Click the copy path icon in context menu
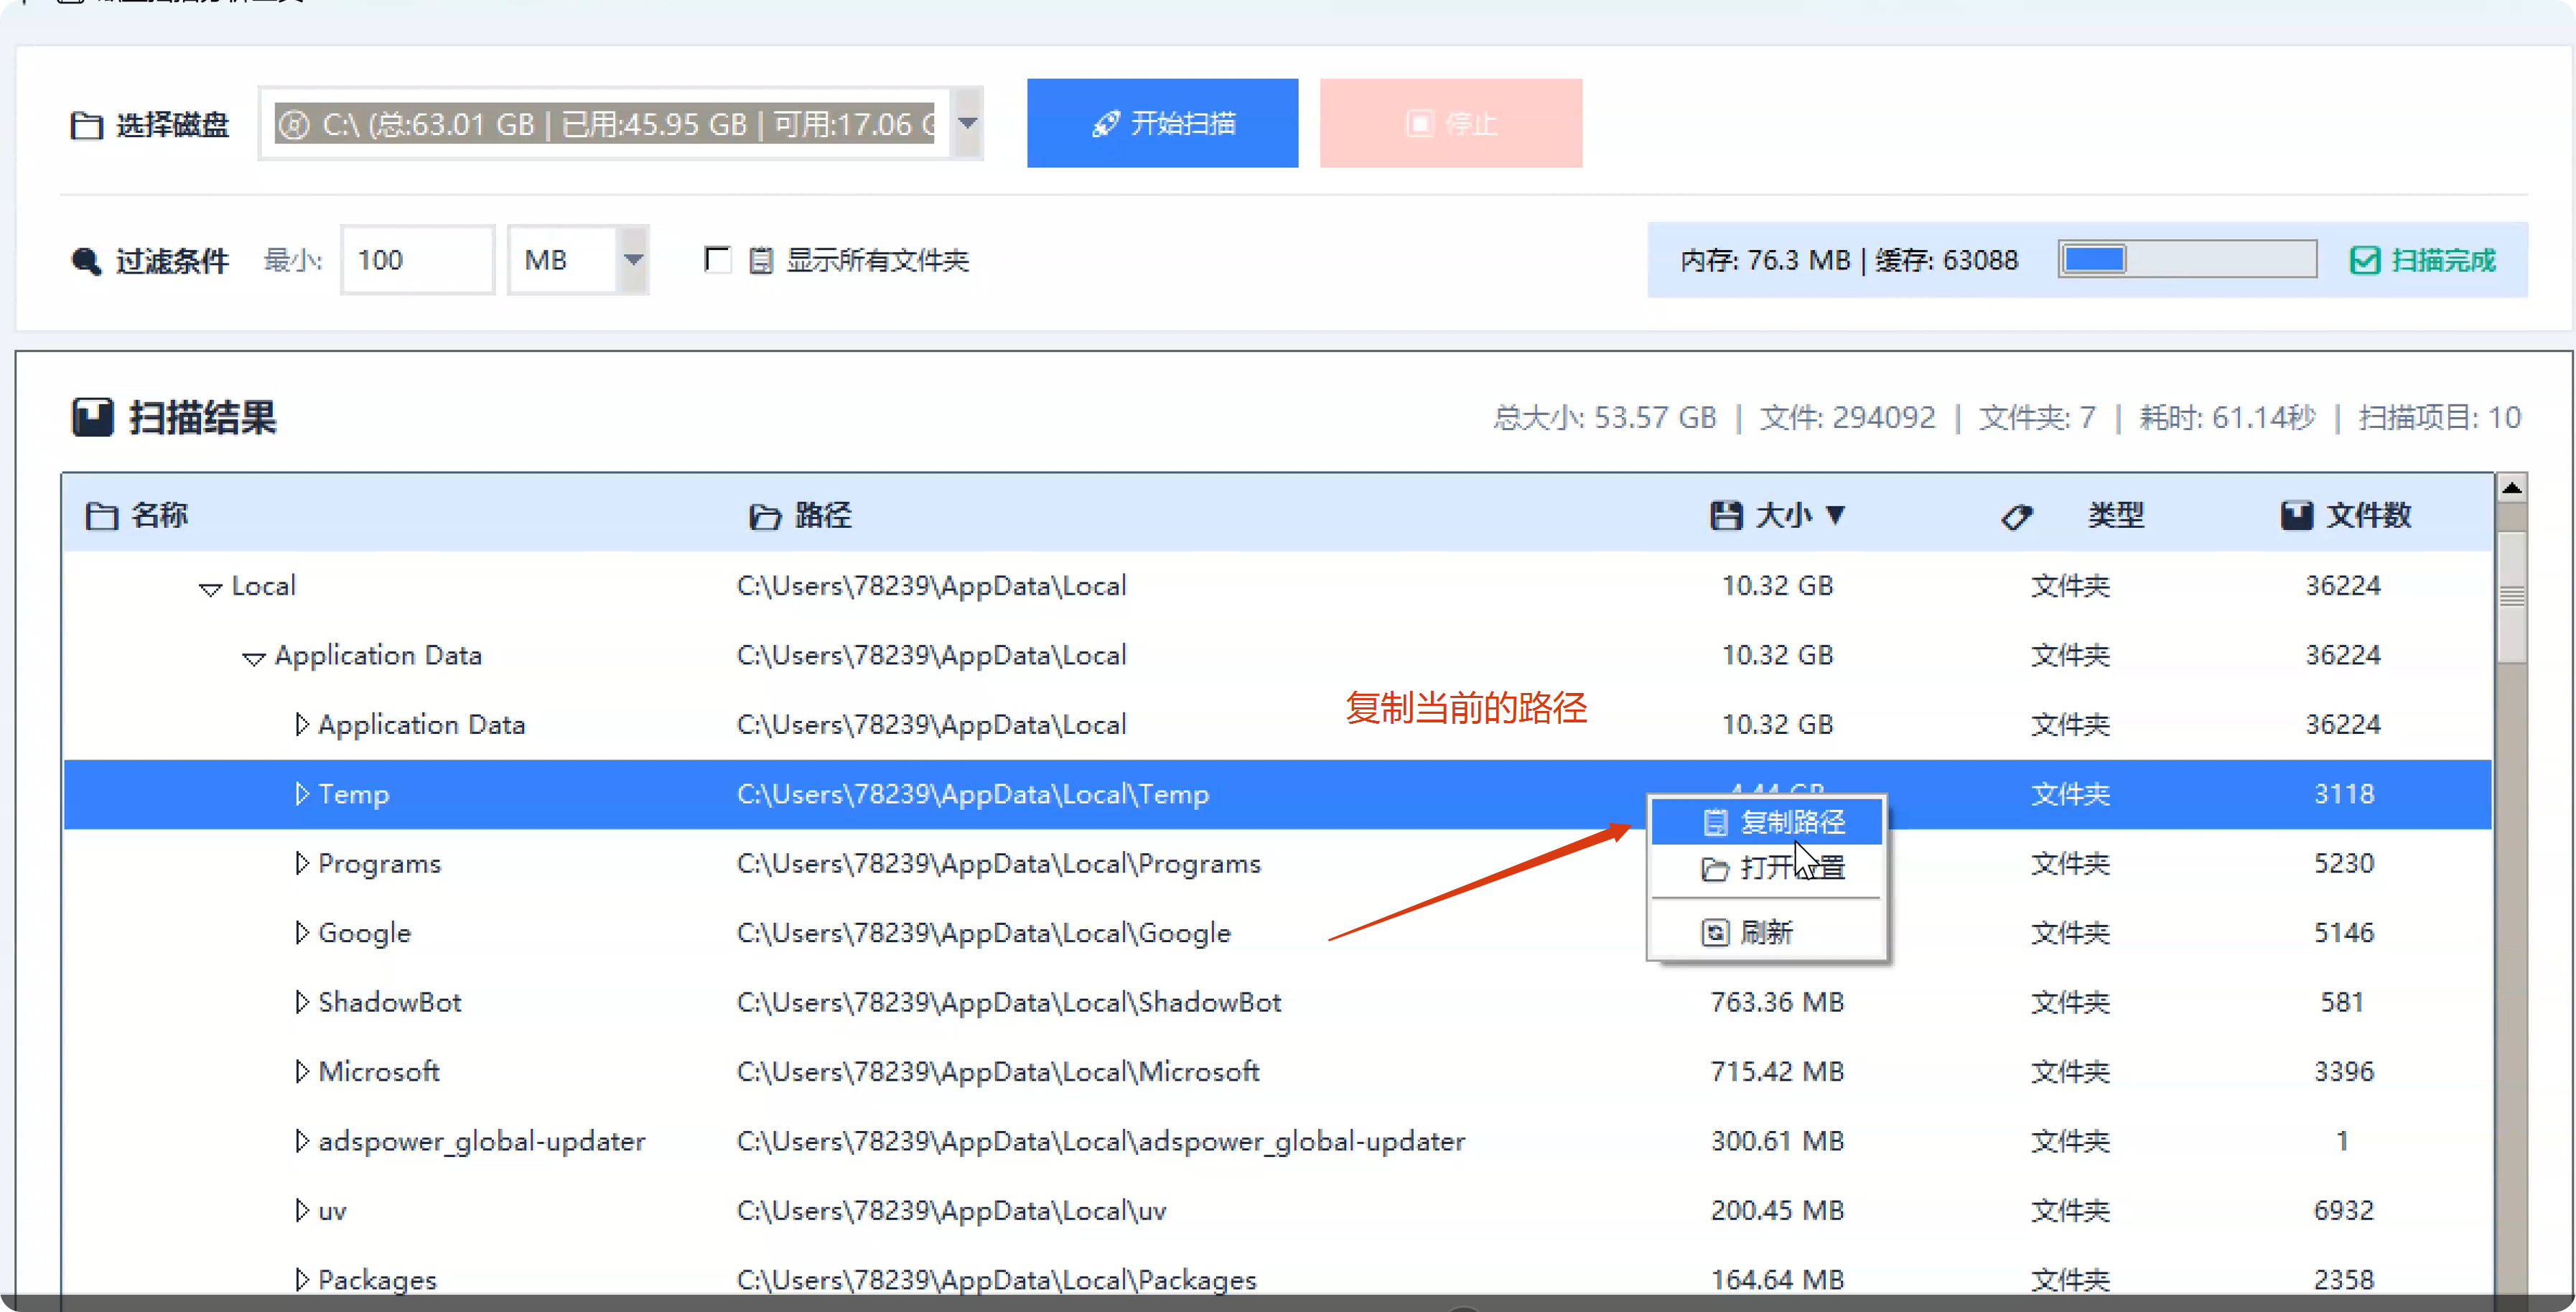Image resolution: width=2576 pixels, height=1312 pixels. click(1715, 822)
